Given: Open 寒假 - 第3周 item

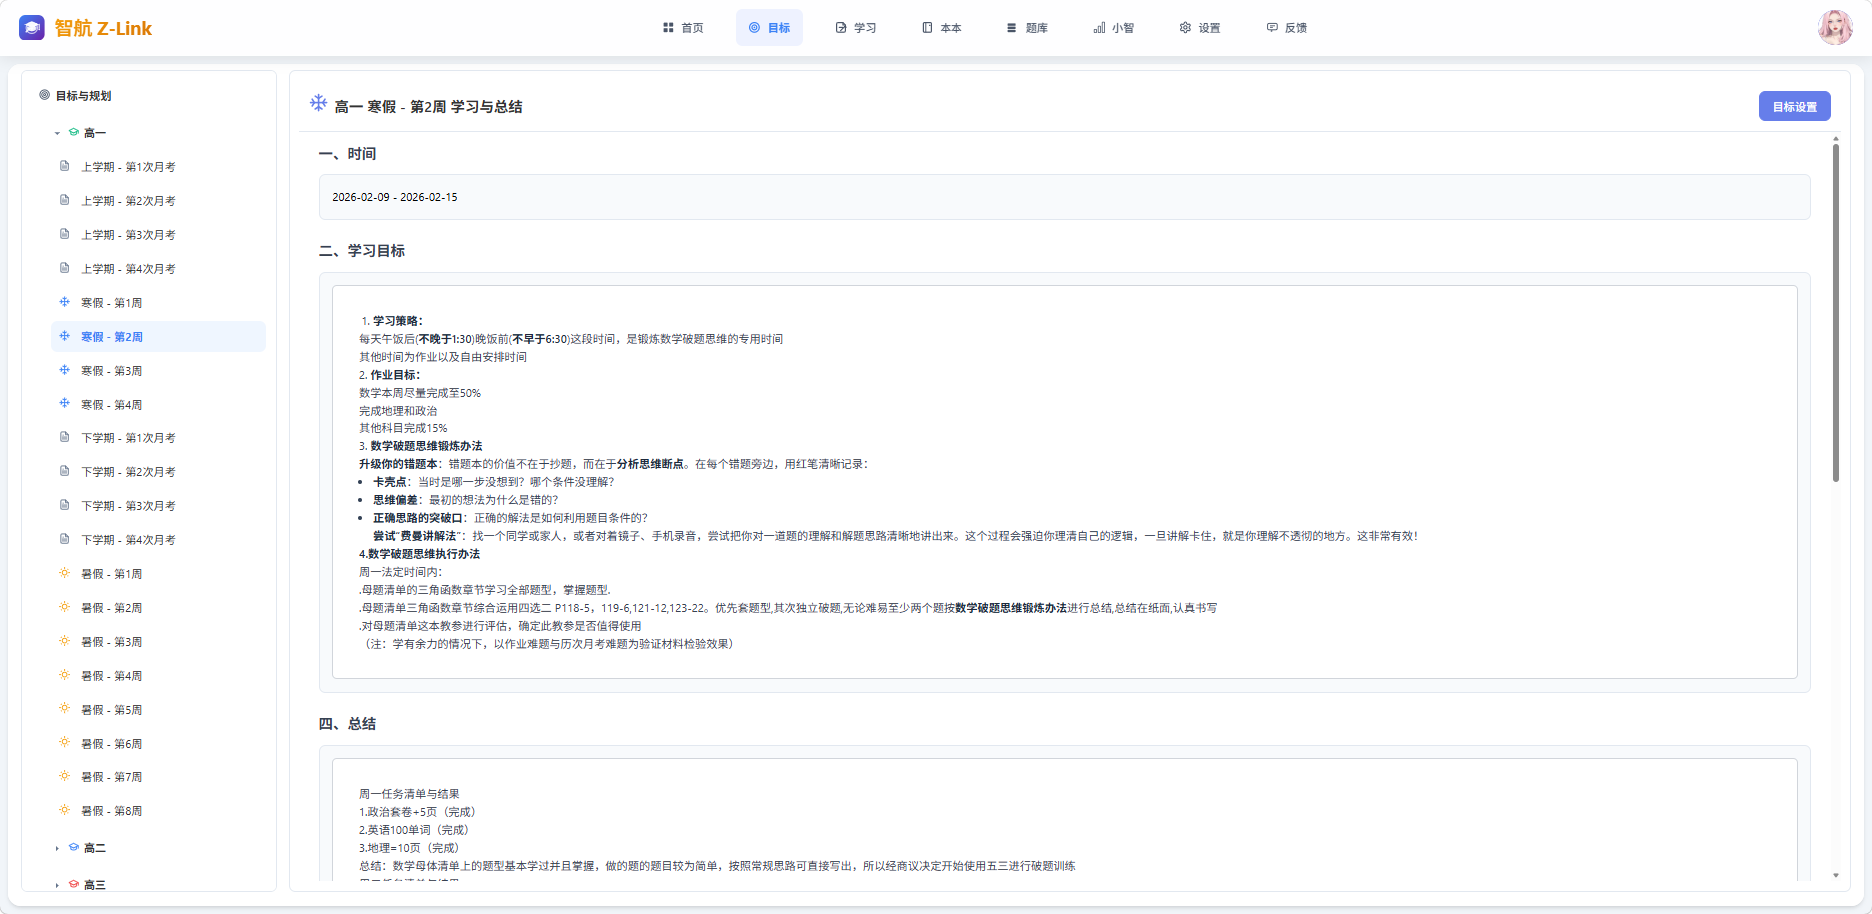Looking at the screenshot, I should (x=158, y=371).
